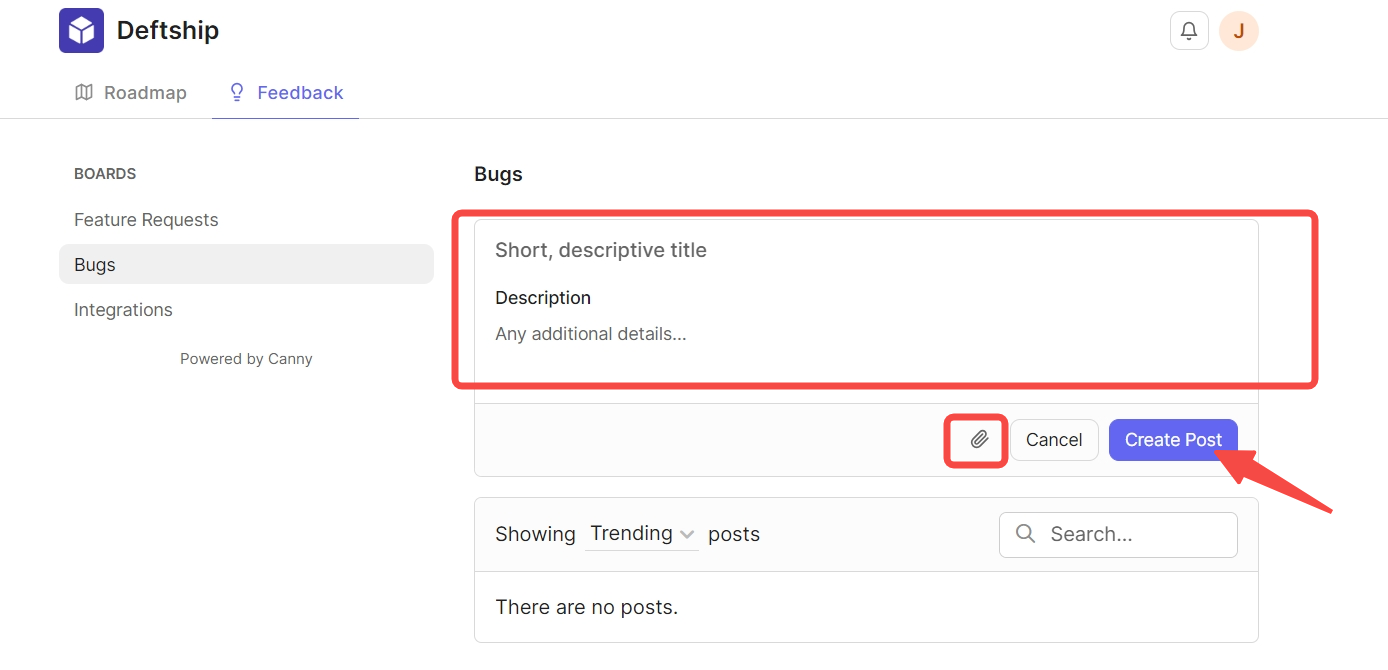This screenshot has width=1388, height=670.
Task: Click the paperclip attach file icon
Action: click(x=979, y=440)
